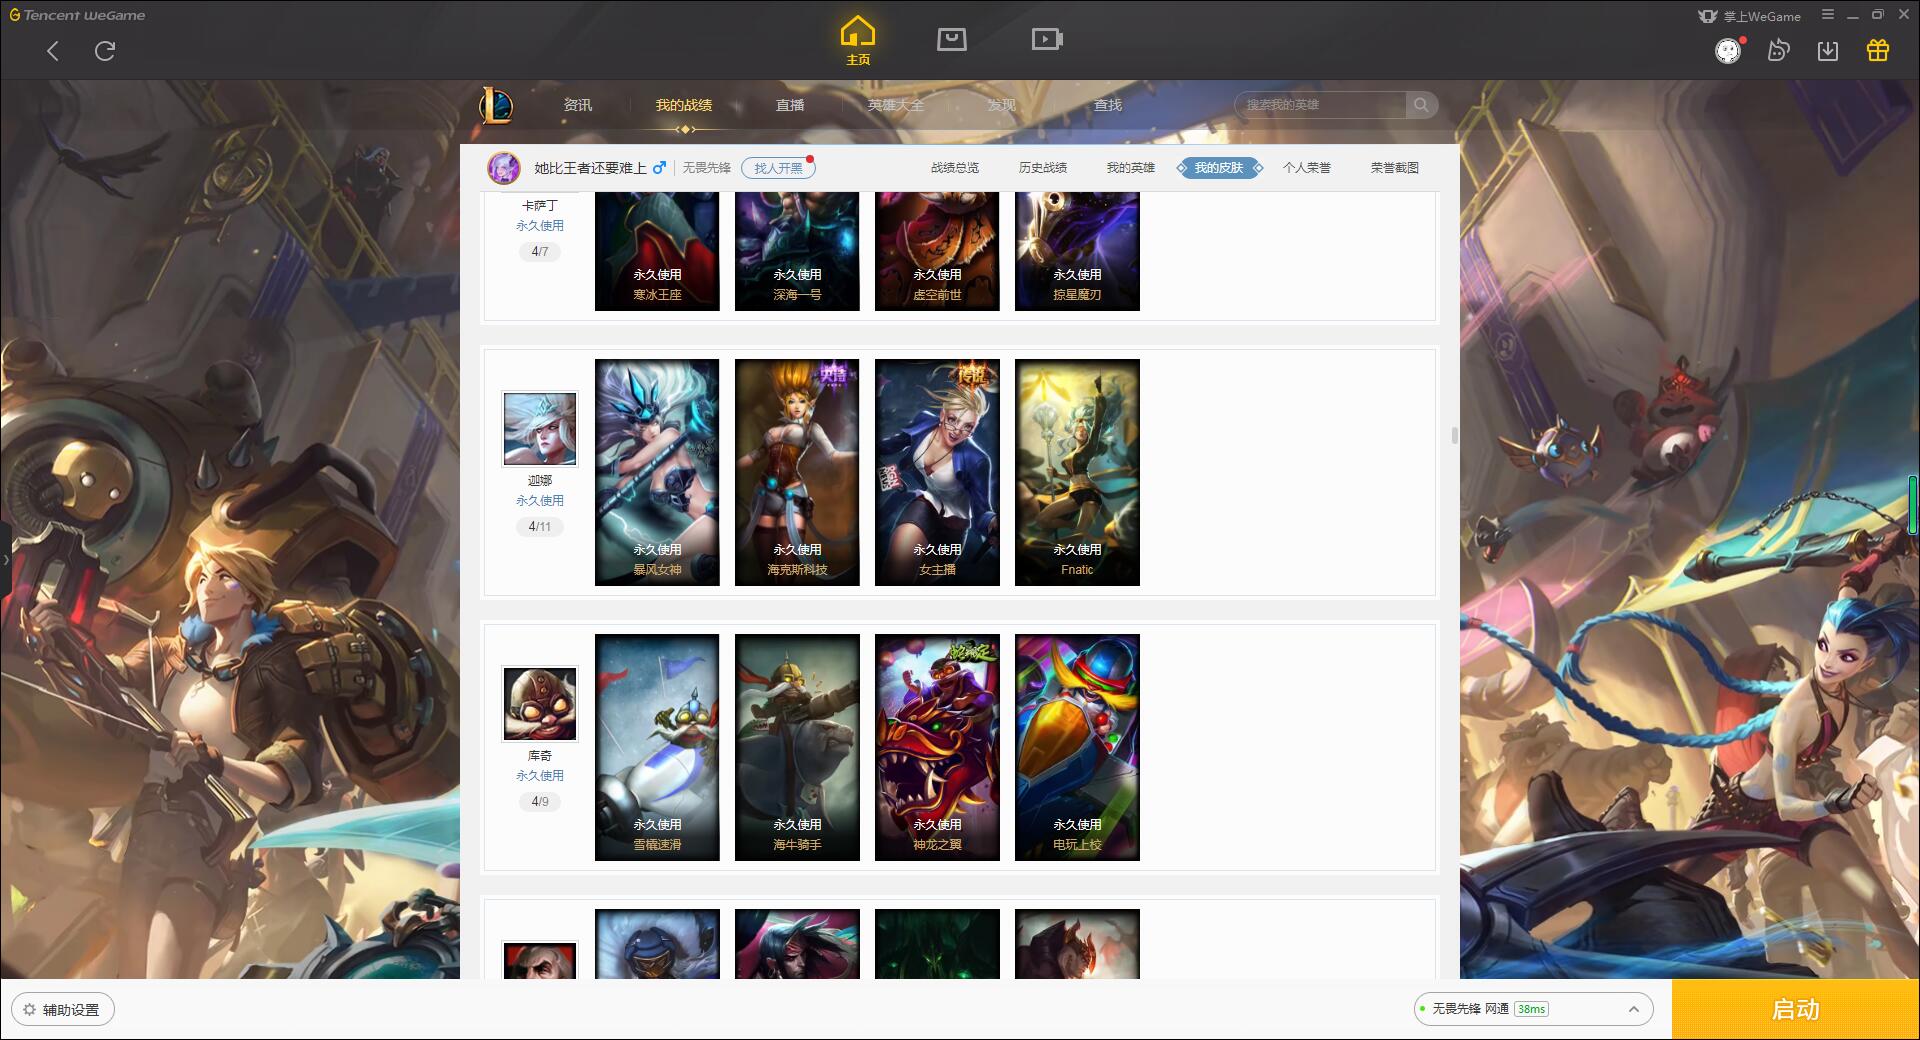
Task: Switch to 我的战绩 tab
Action: tap(684, 105)
